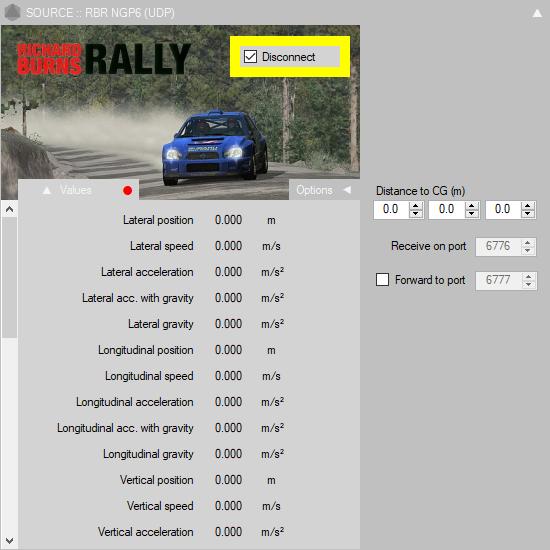
Task: Uncheck the Disconnect checkbox
Action: [x=250, y=56]
